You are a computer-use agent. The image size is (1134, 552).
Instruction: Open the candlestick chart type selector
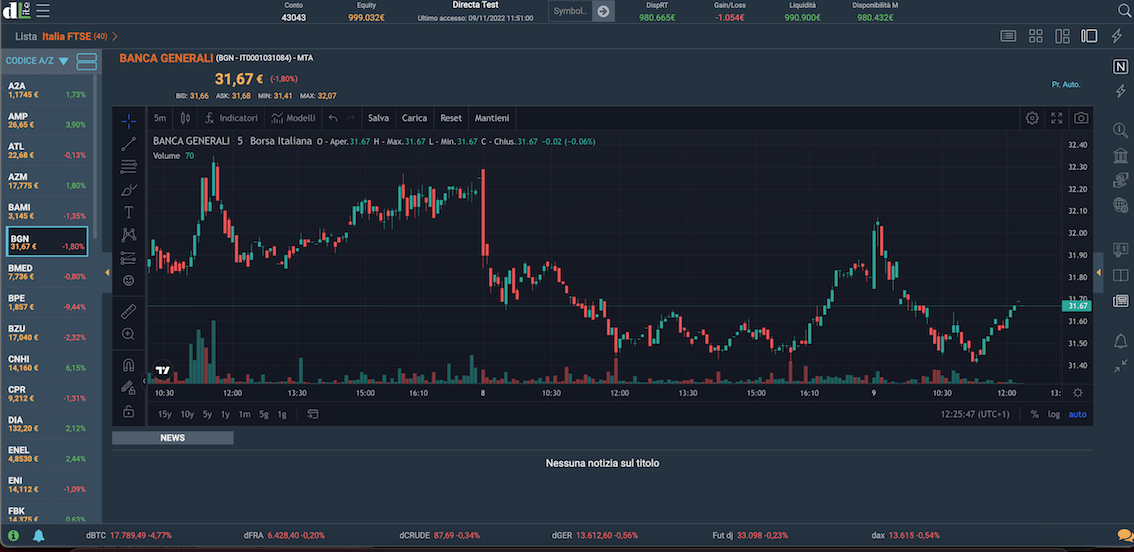tap(184, 118)
